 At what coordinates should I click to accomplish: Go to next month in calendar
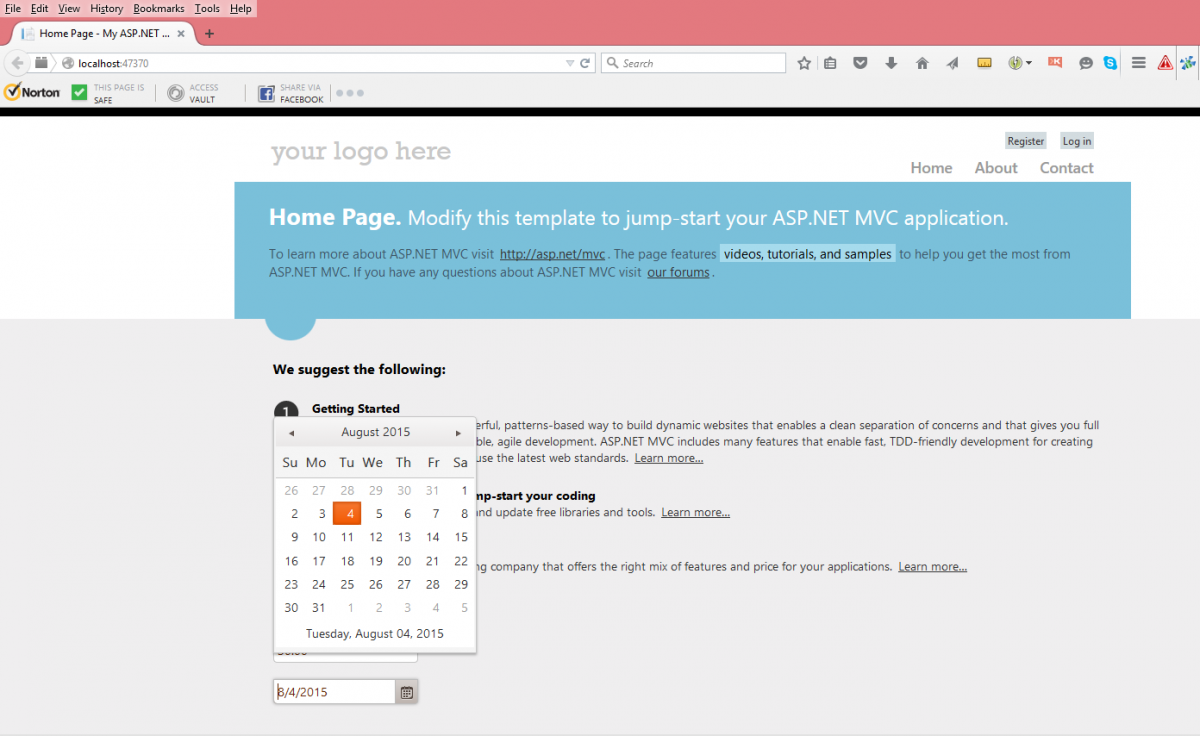coord(458,433)
